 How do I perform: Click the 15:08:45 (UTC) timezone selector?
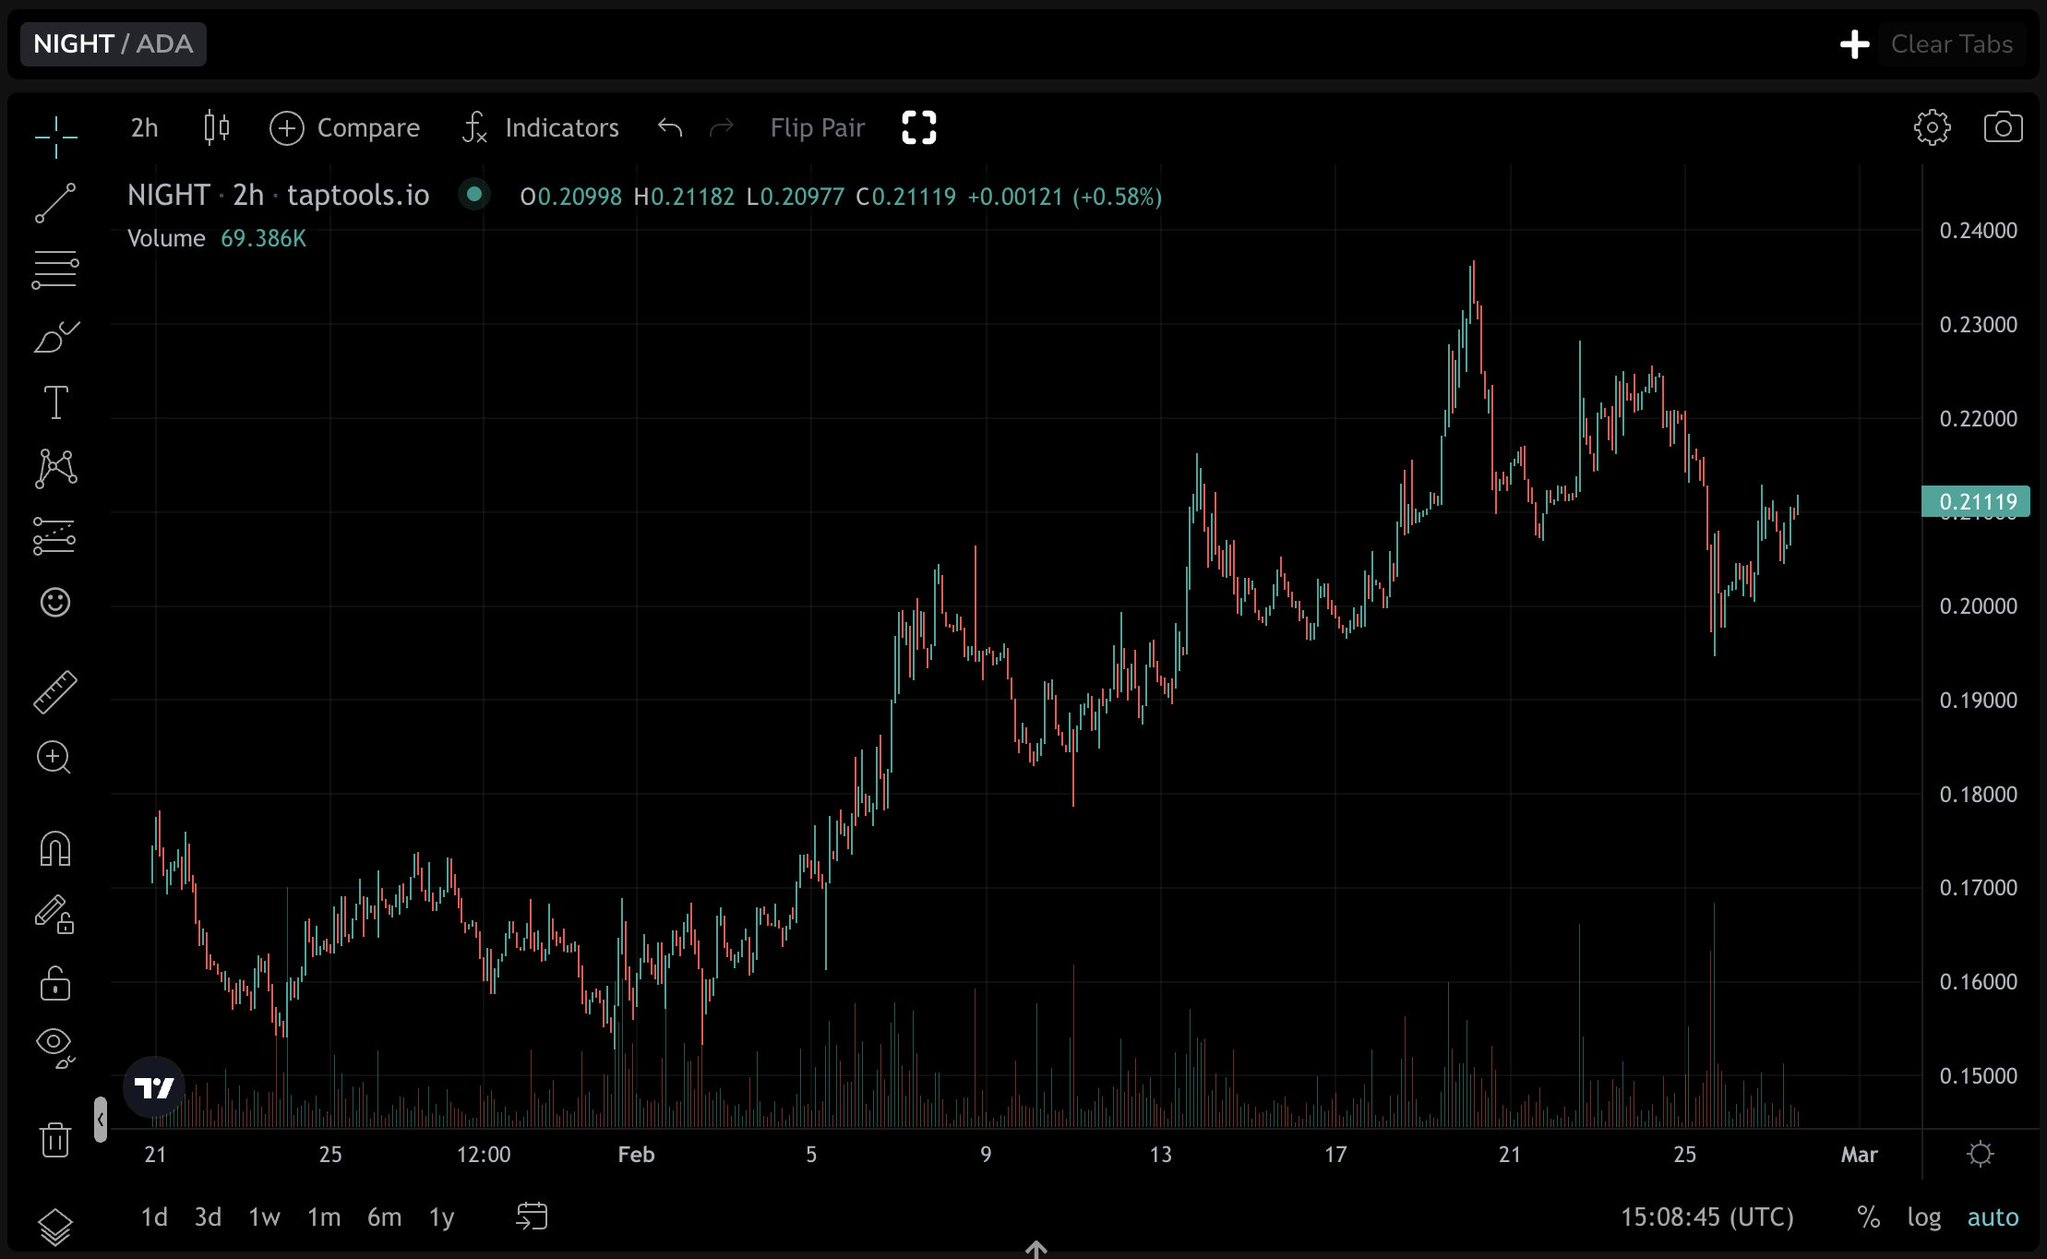(1706, 1217)
